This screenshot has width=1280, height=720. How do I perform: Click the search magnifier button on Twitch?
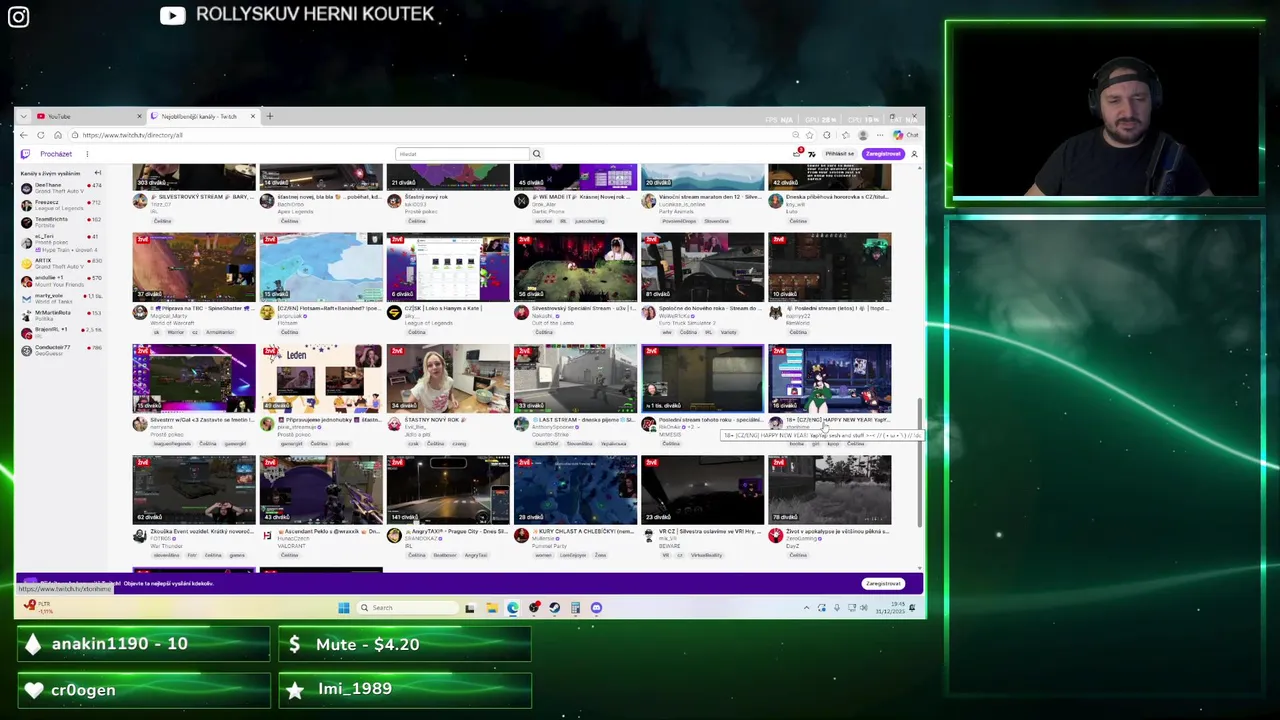pyautogui.click(x=536, y=154)
